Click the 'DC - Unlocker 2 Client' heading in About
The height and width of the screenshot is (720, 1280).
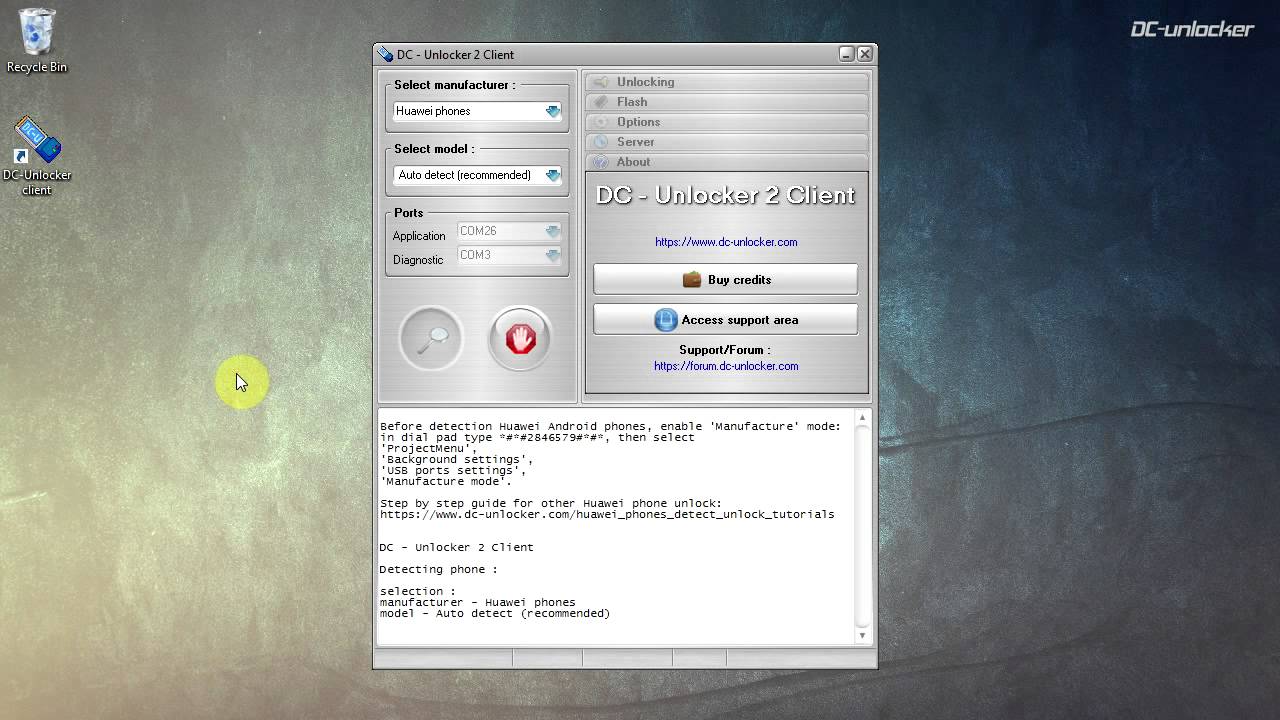pos(726,195)
